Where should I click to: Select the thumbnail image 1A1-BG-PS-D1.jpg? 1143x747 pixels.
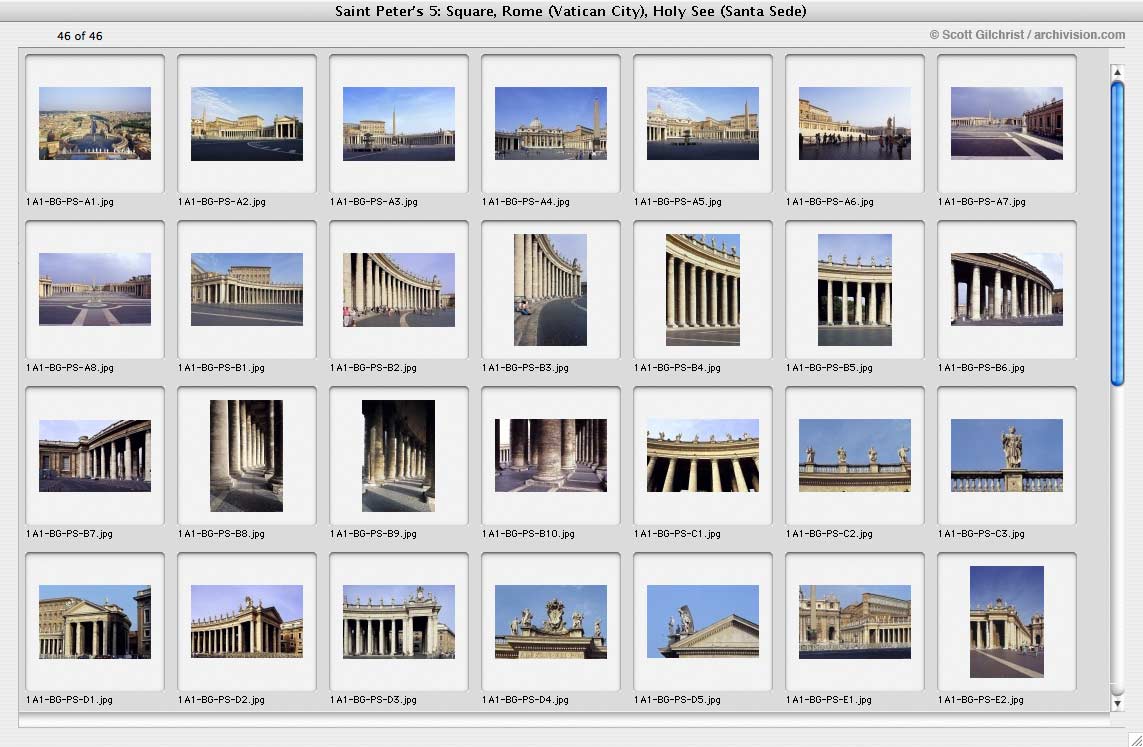pyautogui.click(x=95, y=622)
